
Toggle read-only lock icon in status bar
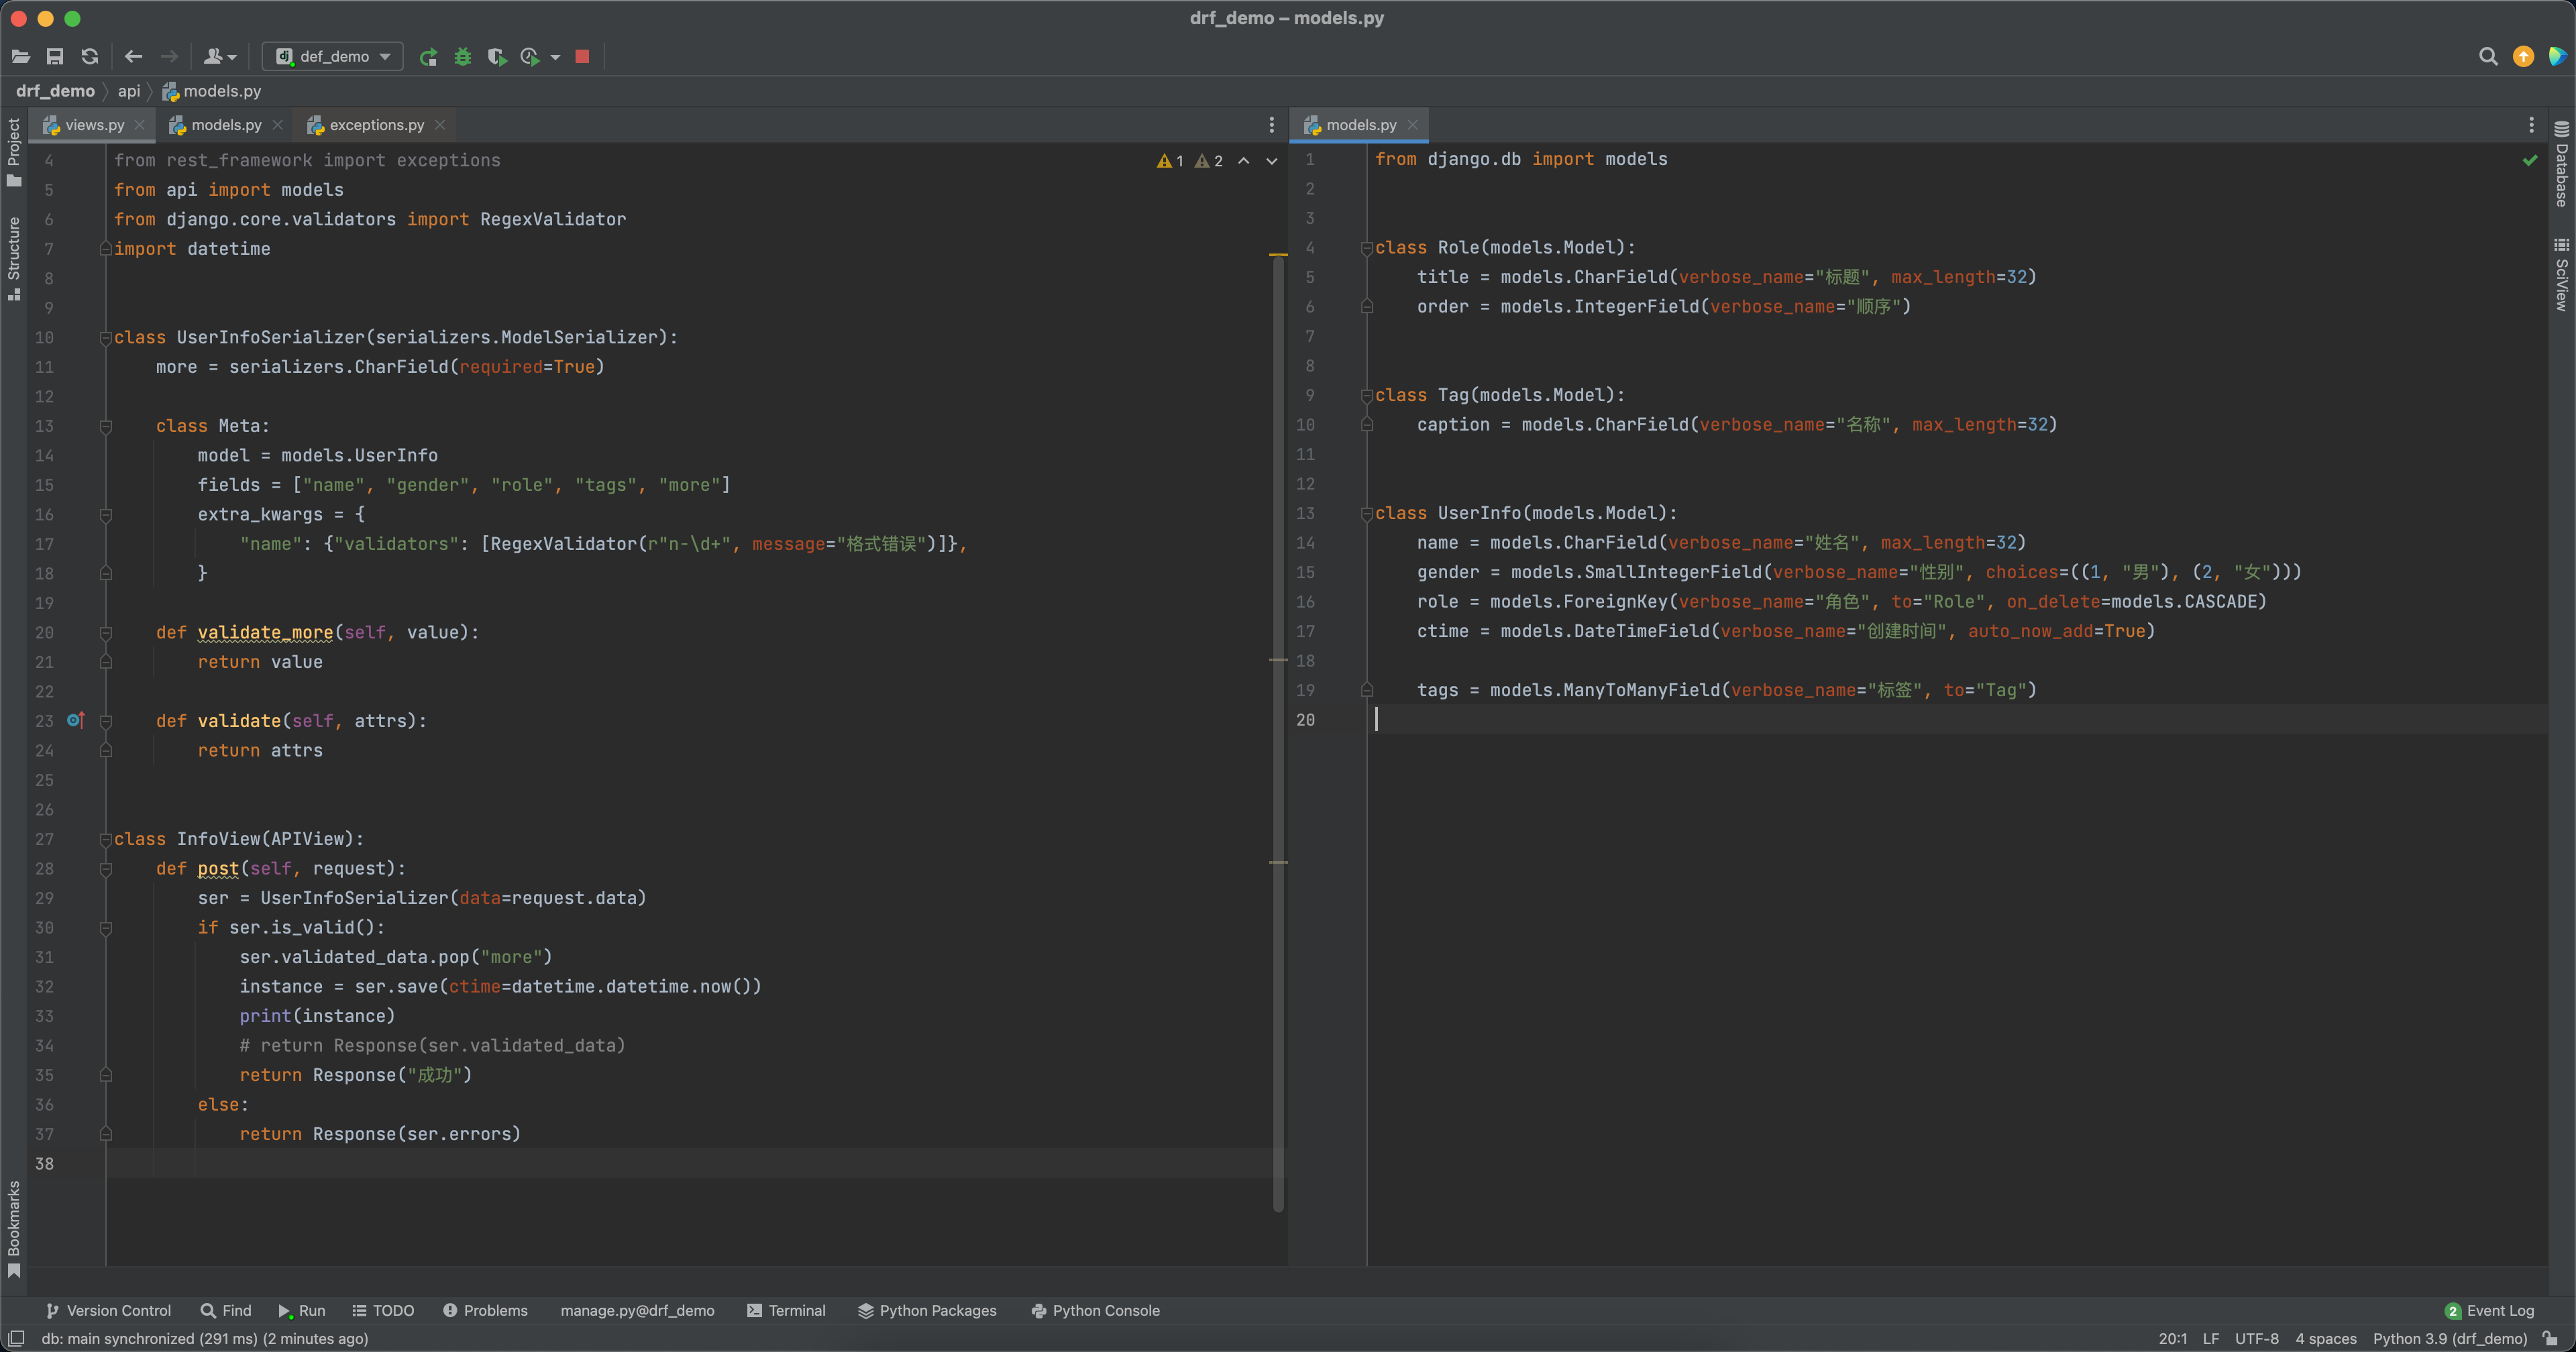2551,1338
